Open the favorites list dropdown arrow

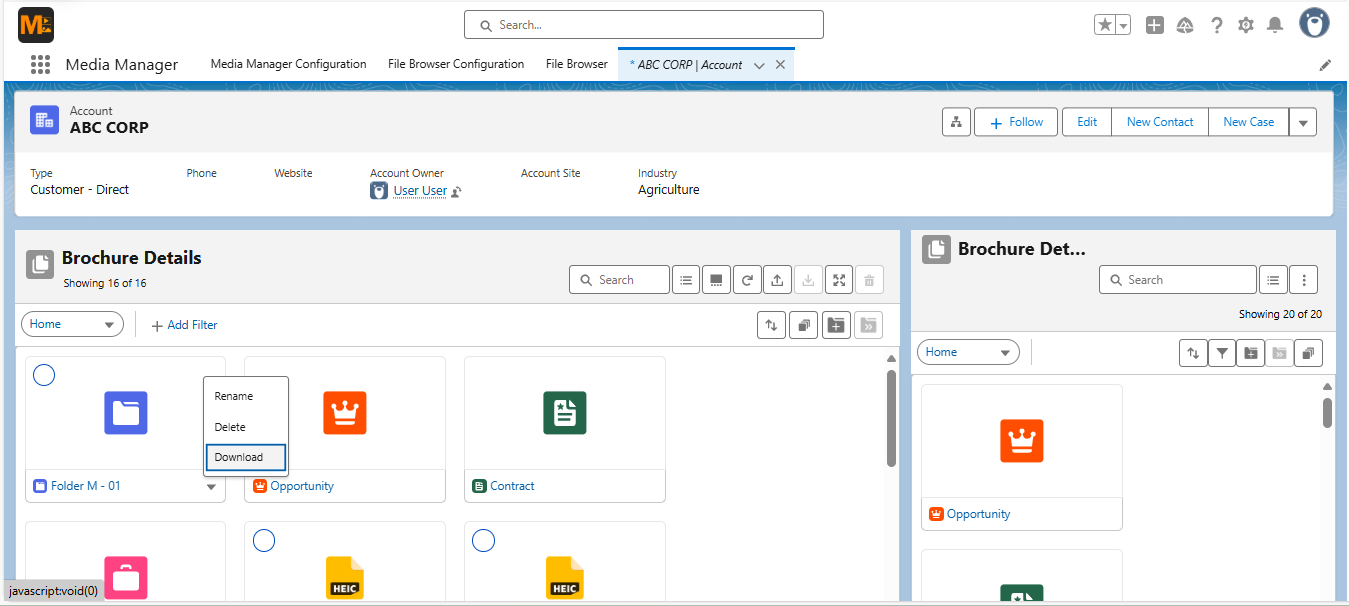point(1124,25)
